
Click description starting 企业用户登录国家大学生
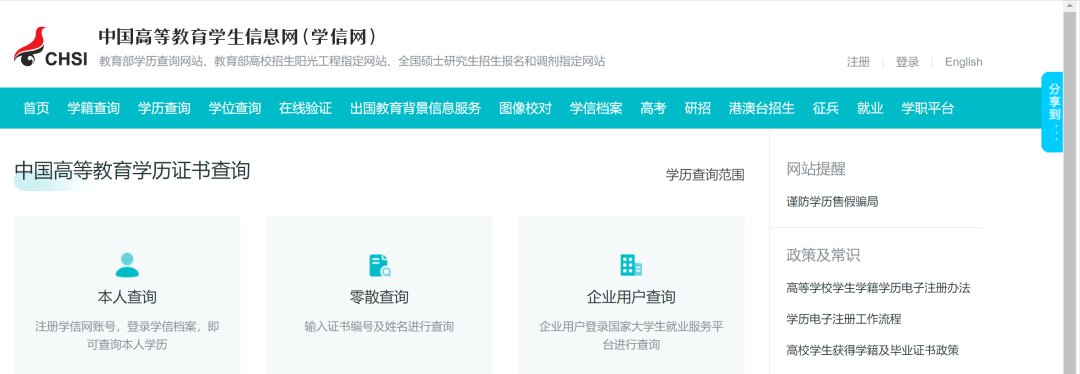[x=631, y=335]
